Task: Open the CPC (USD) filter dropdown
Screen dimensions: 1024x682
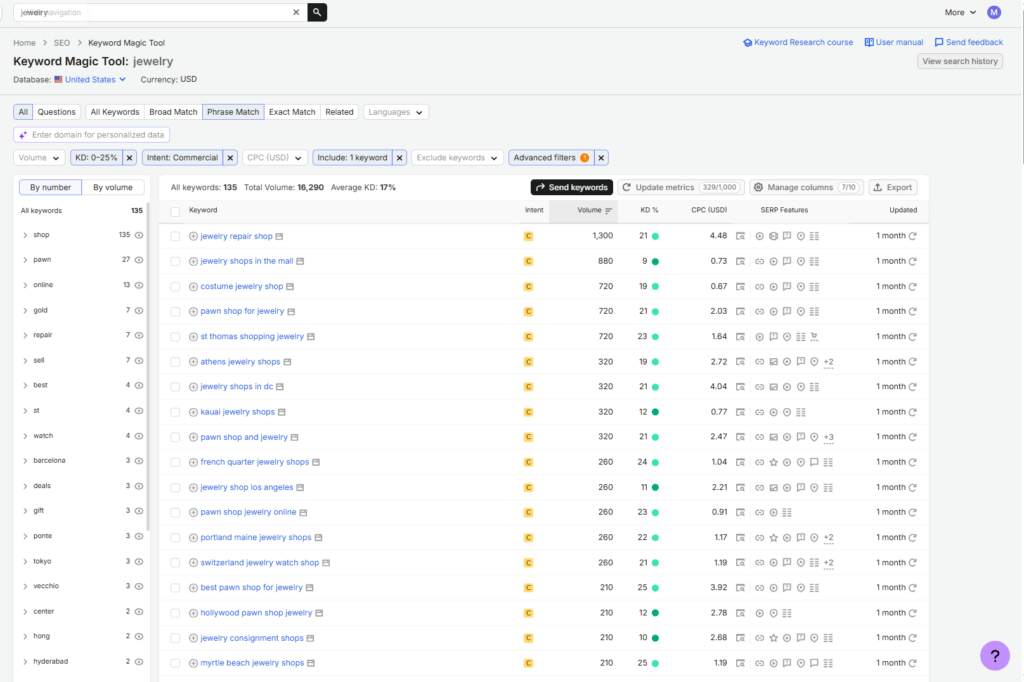Action: (274, 157)
